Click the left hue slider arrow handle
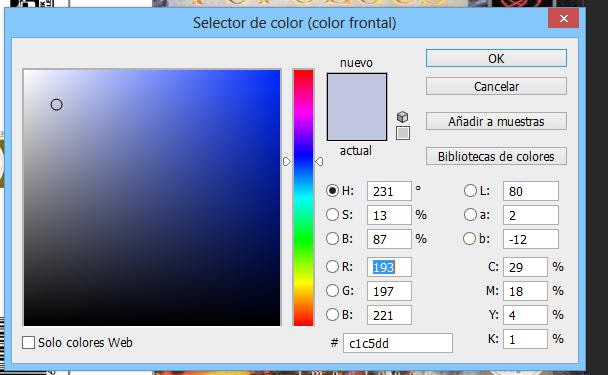The image size is (608, 375). click(x=287, y=161)
